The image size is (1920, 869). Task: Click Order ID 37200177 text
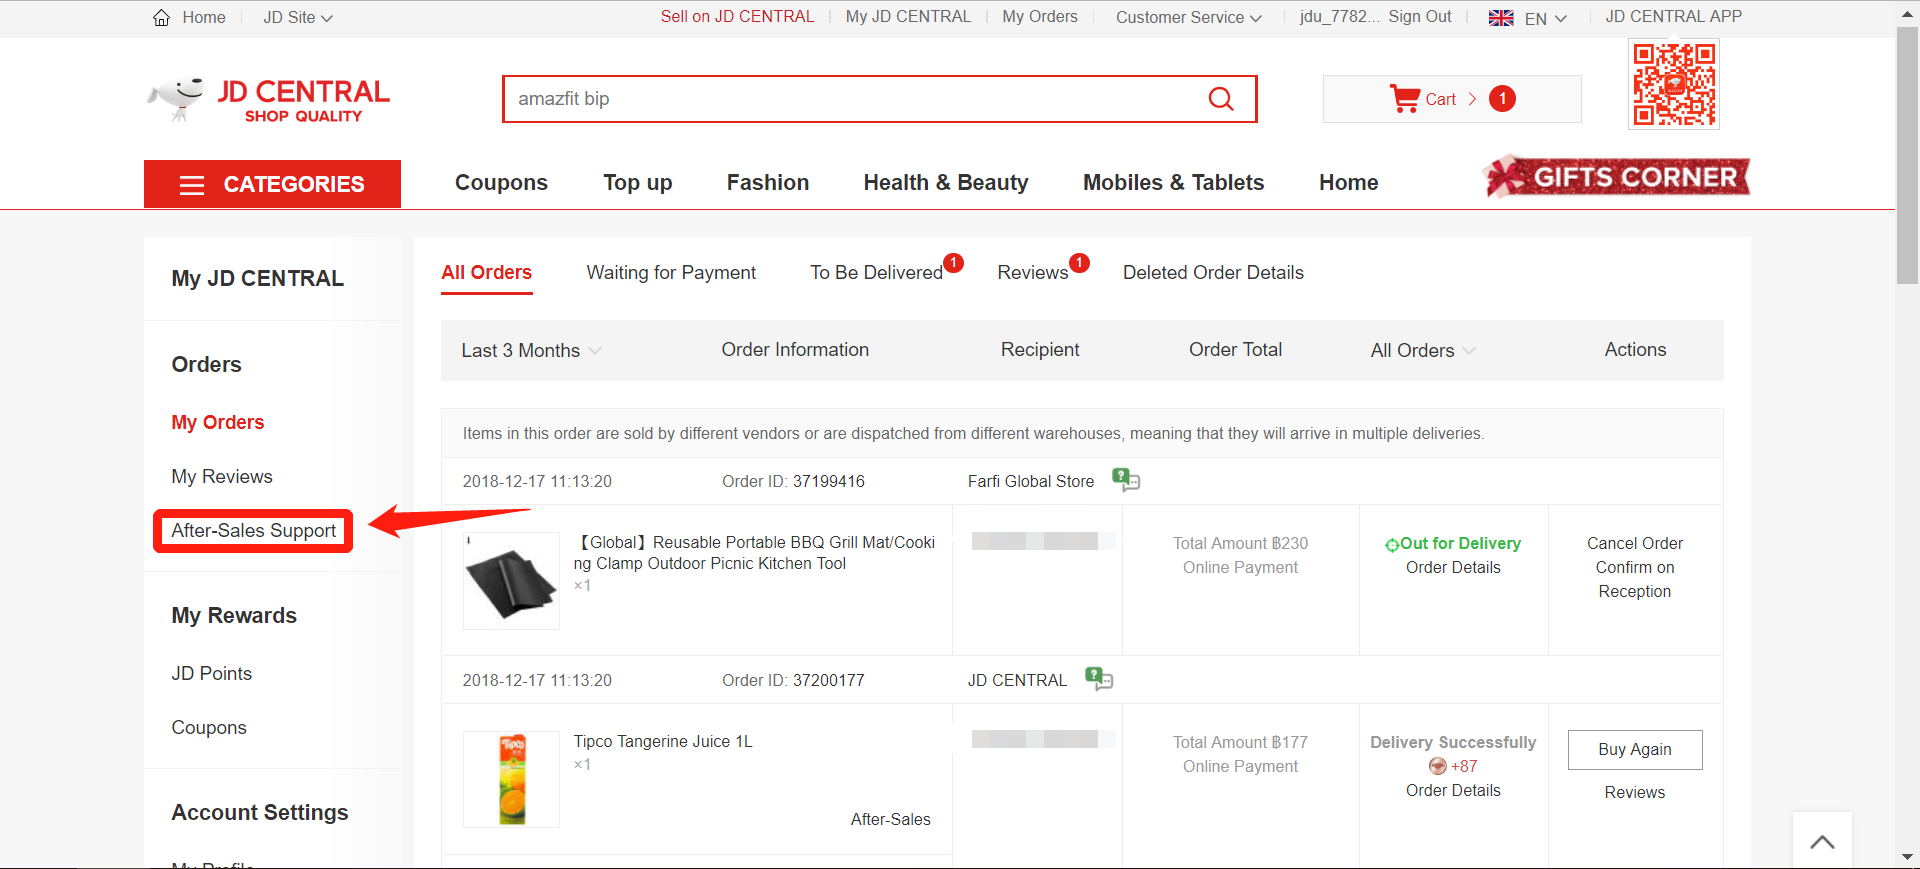coord(793,680)
